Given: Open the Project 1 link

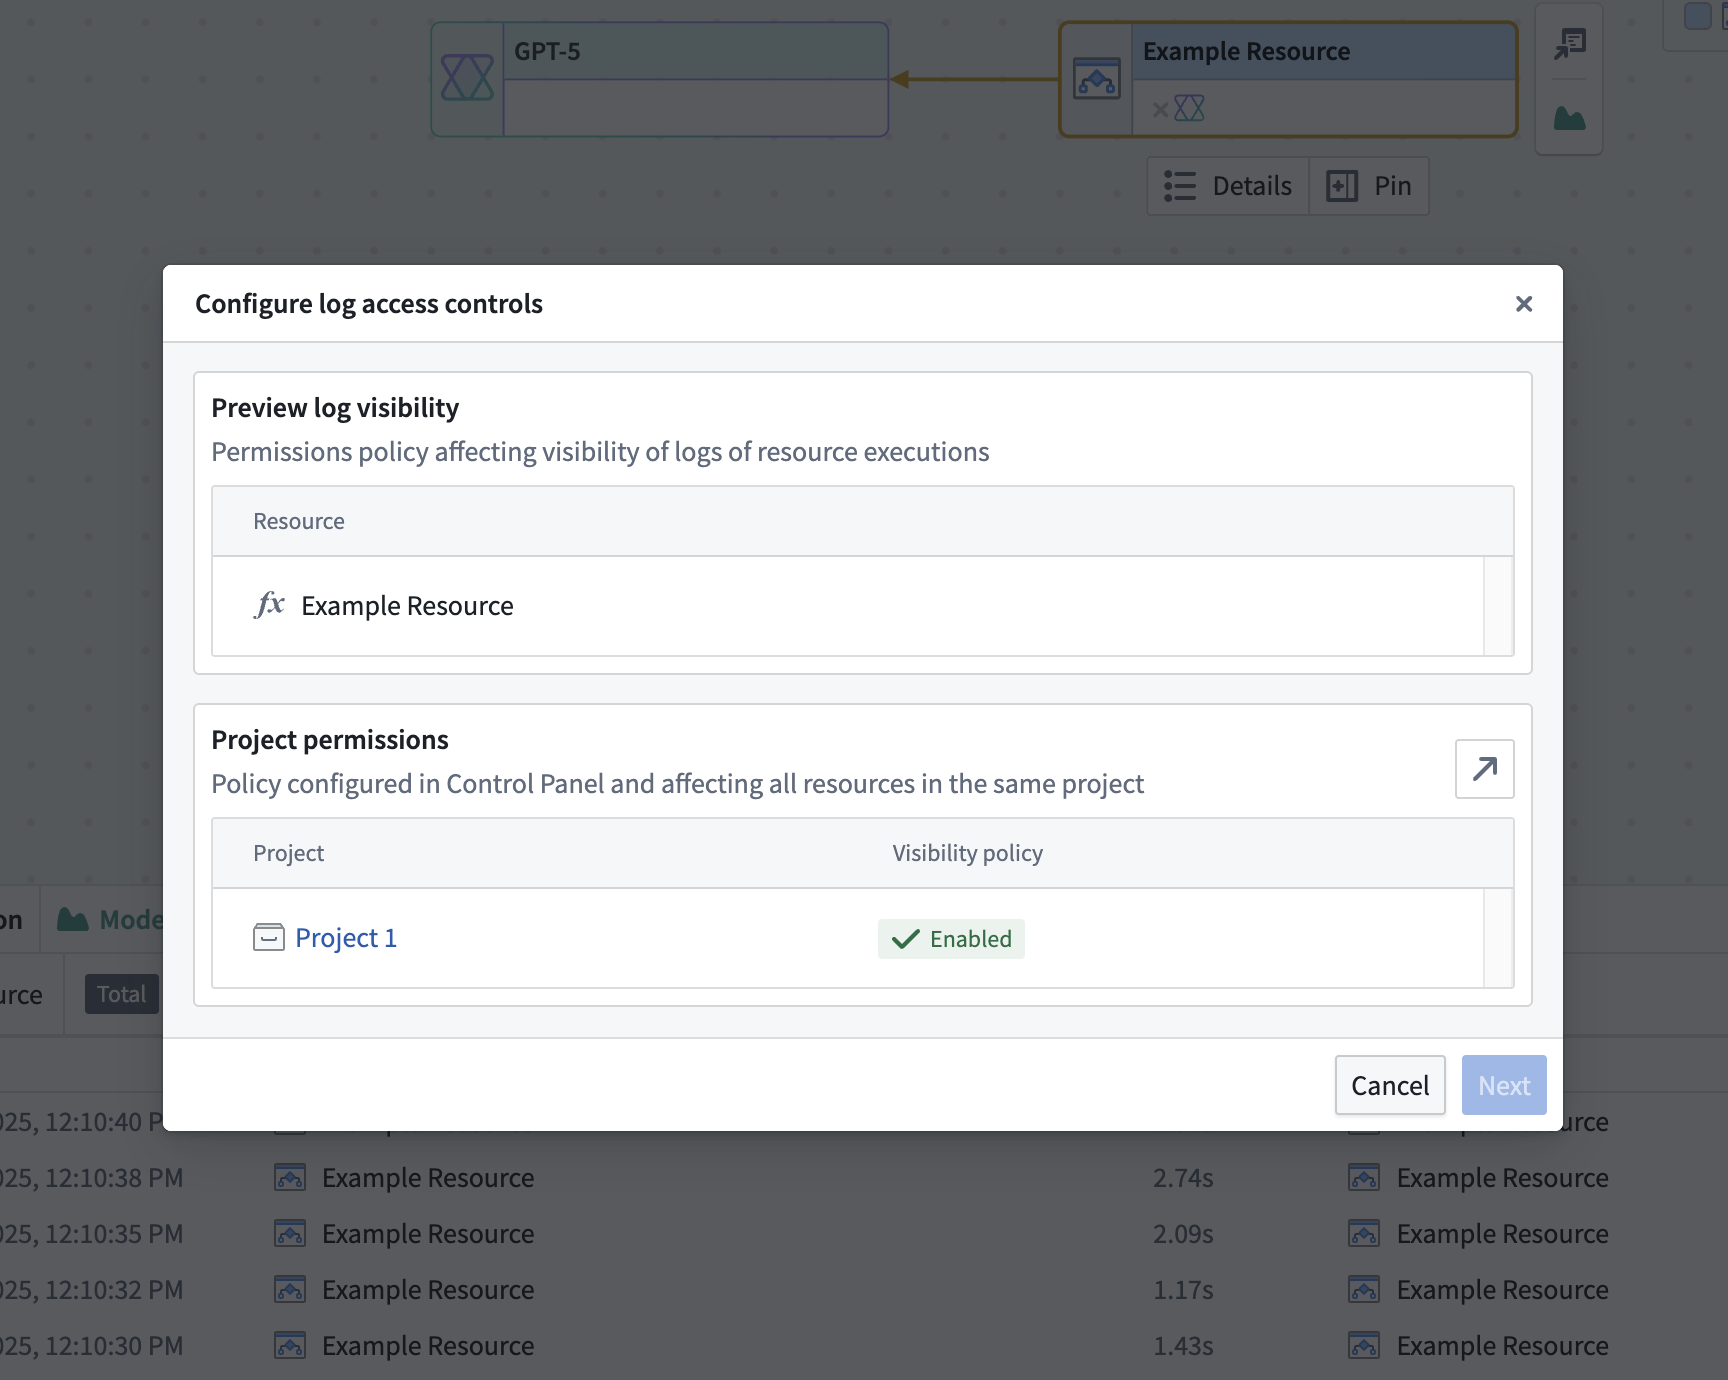Looking at the screenshot, I should (x=345, y=937).
